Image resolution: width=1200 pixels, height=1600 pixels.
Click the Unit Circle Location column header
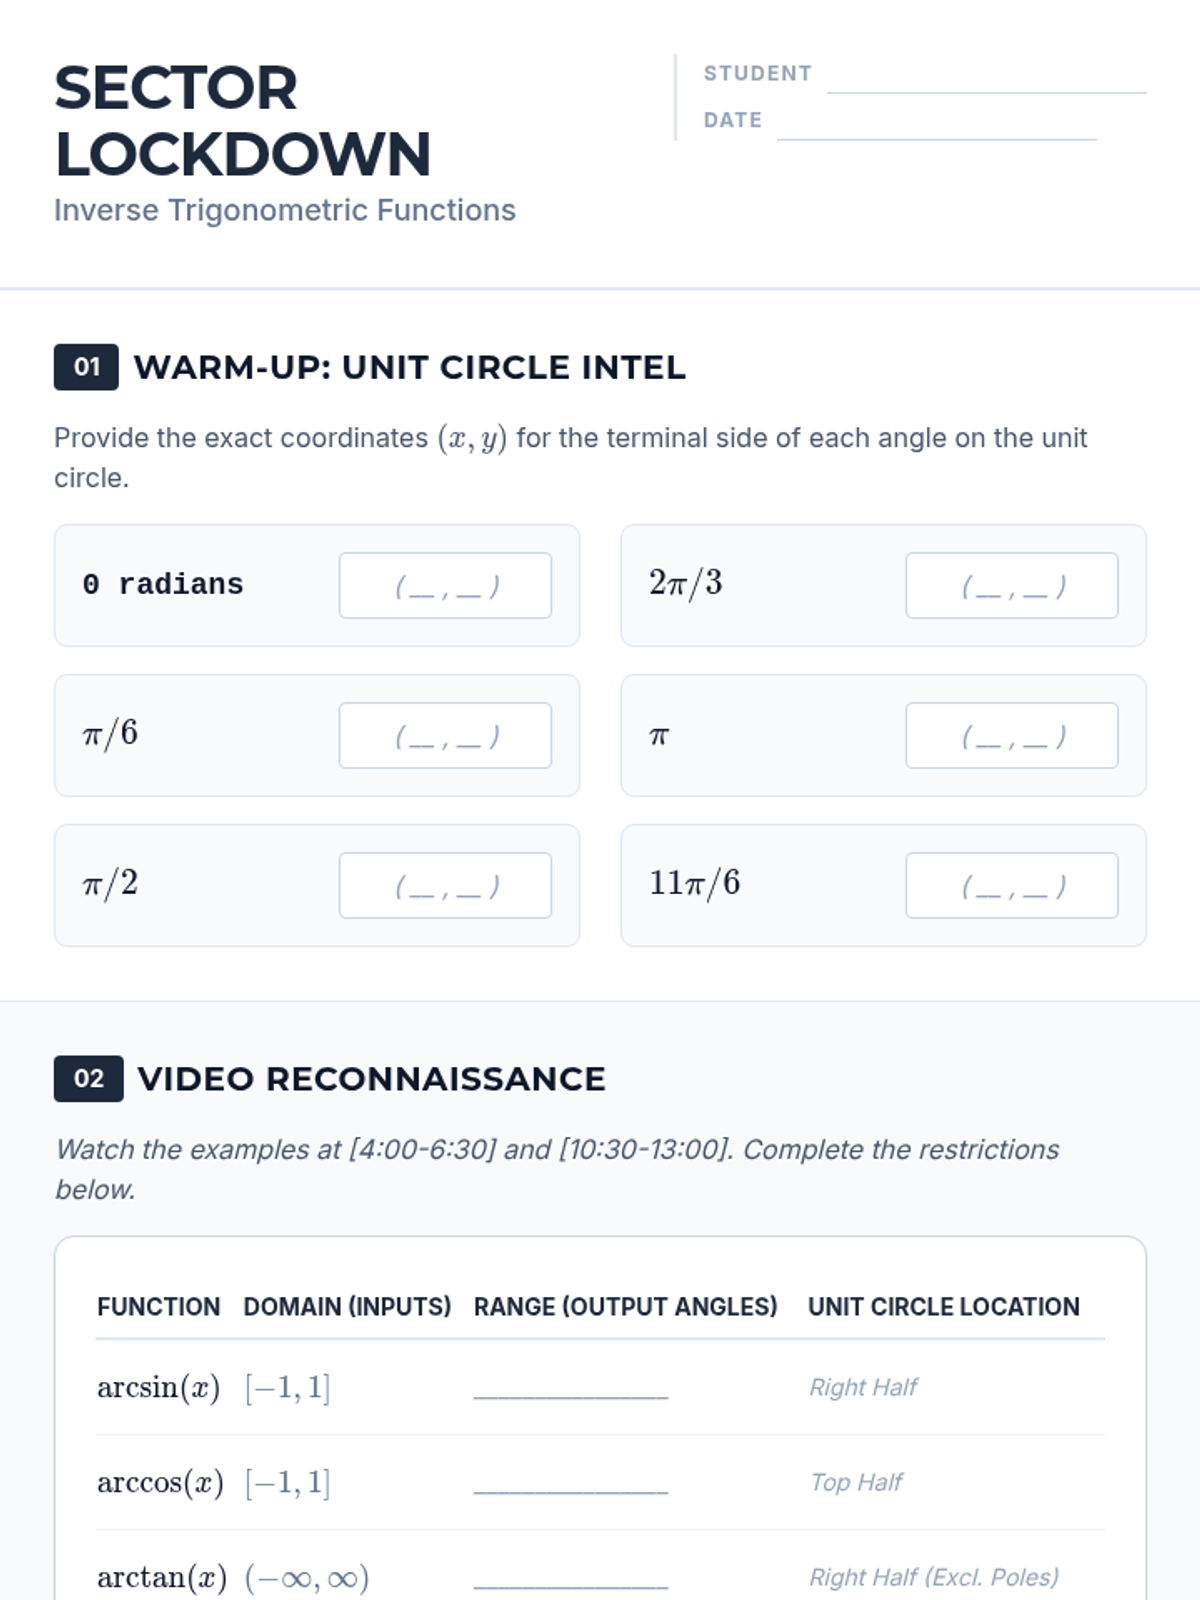coord(944,1307)
